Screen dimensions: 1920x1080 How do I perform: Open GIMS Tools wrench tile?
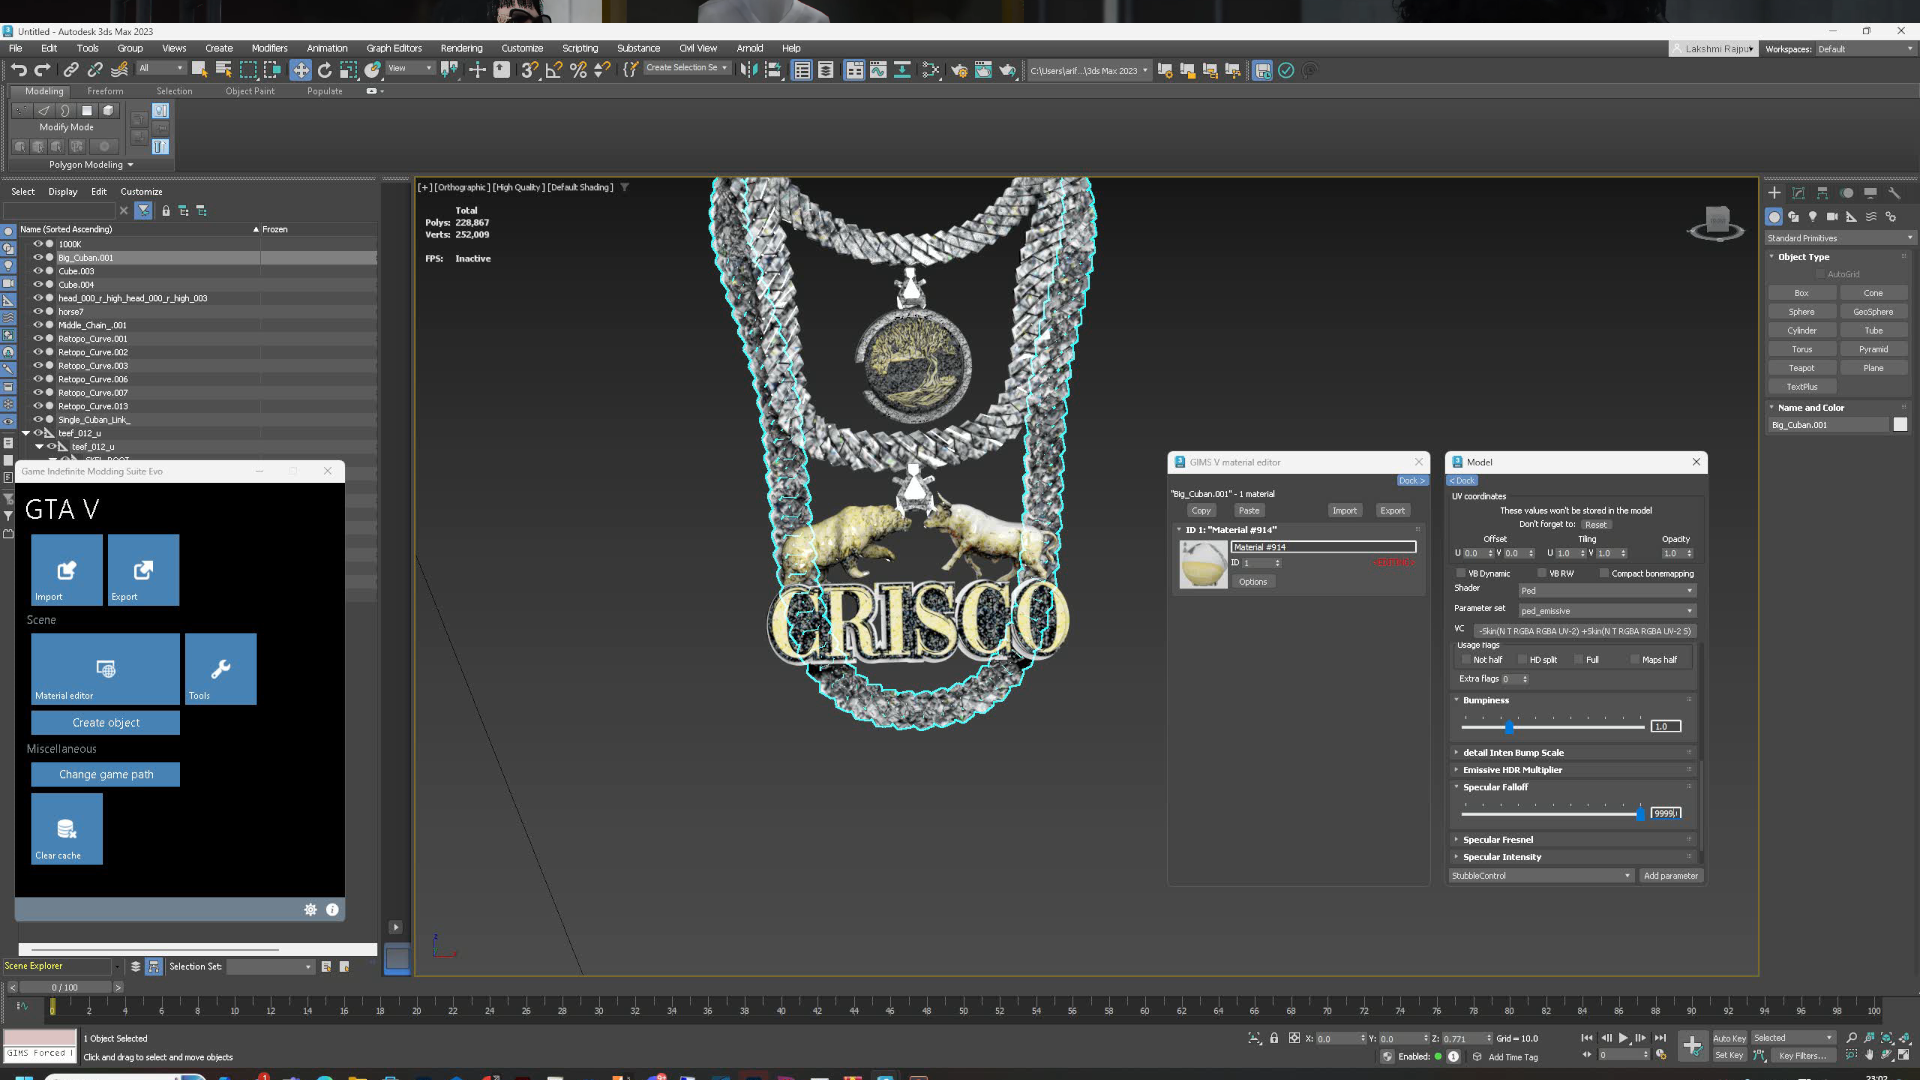click(220, 669)
